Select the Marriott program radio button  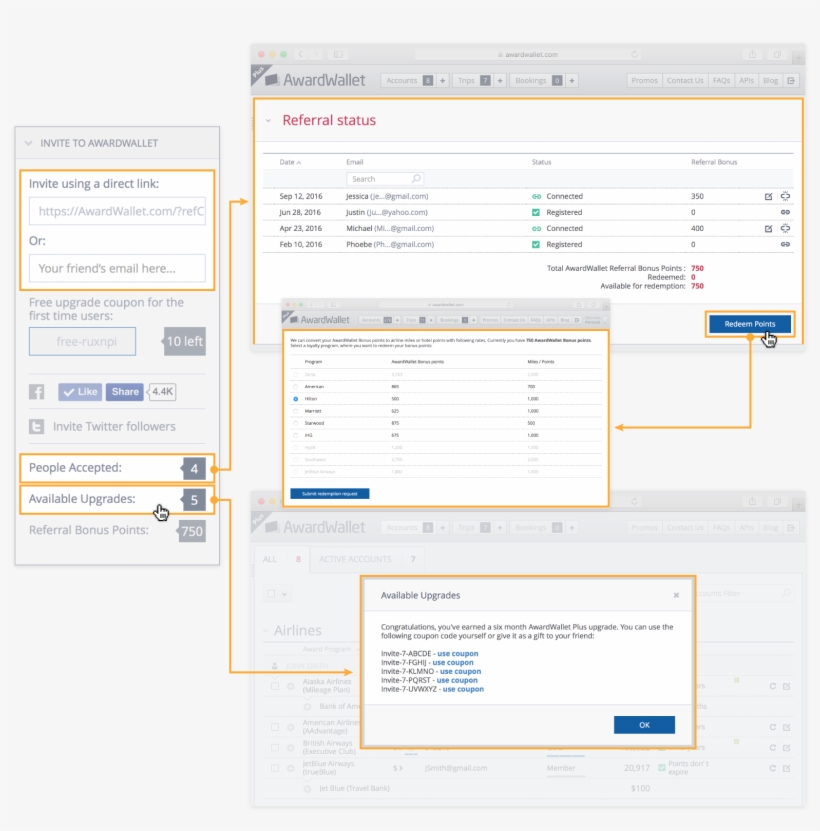[x=296, y=411]
